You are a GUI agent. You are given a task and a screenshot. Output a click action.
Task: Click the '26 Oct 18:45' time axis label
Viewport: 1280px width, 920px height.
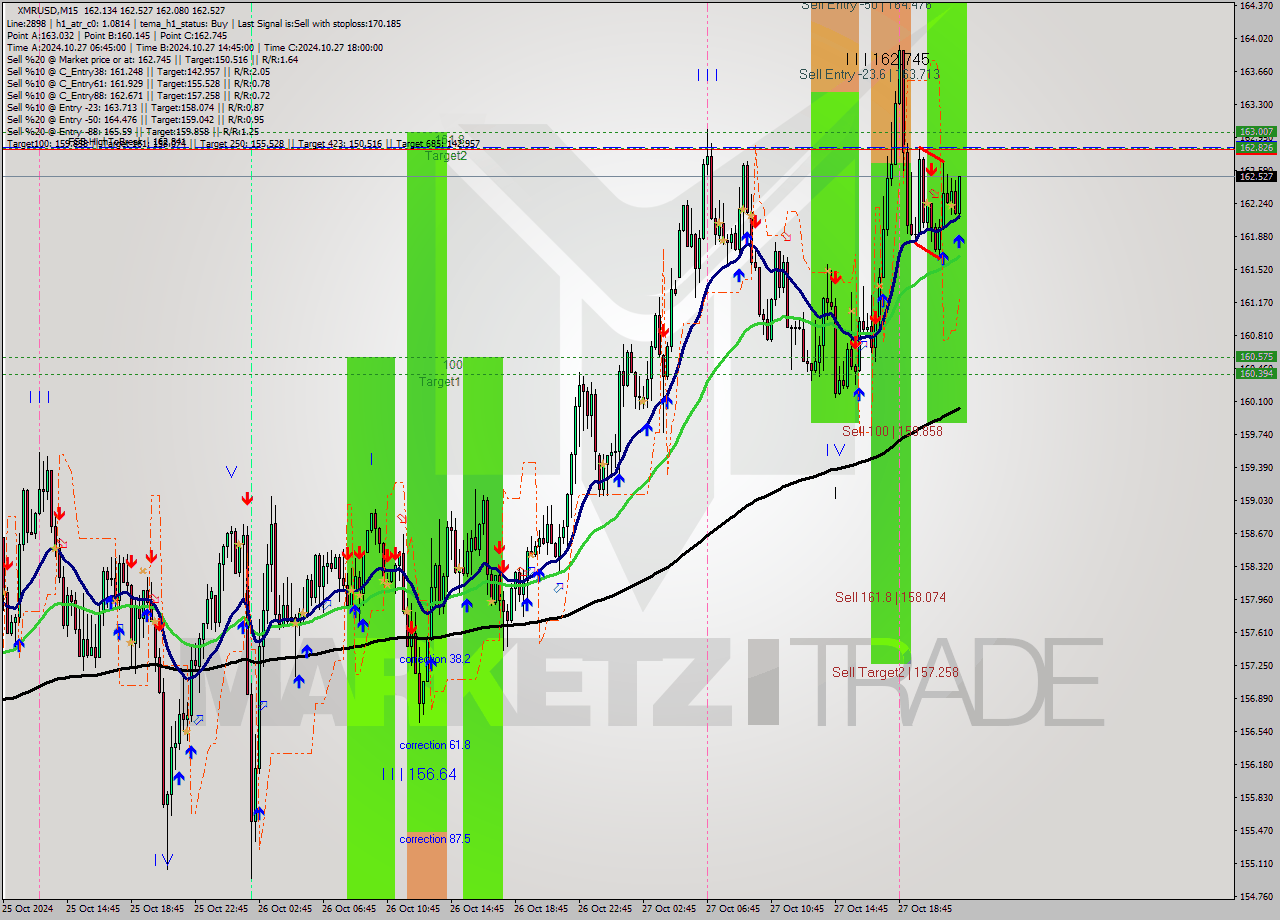point(541,909)
